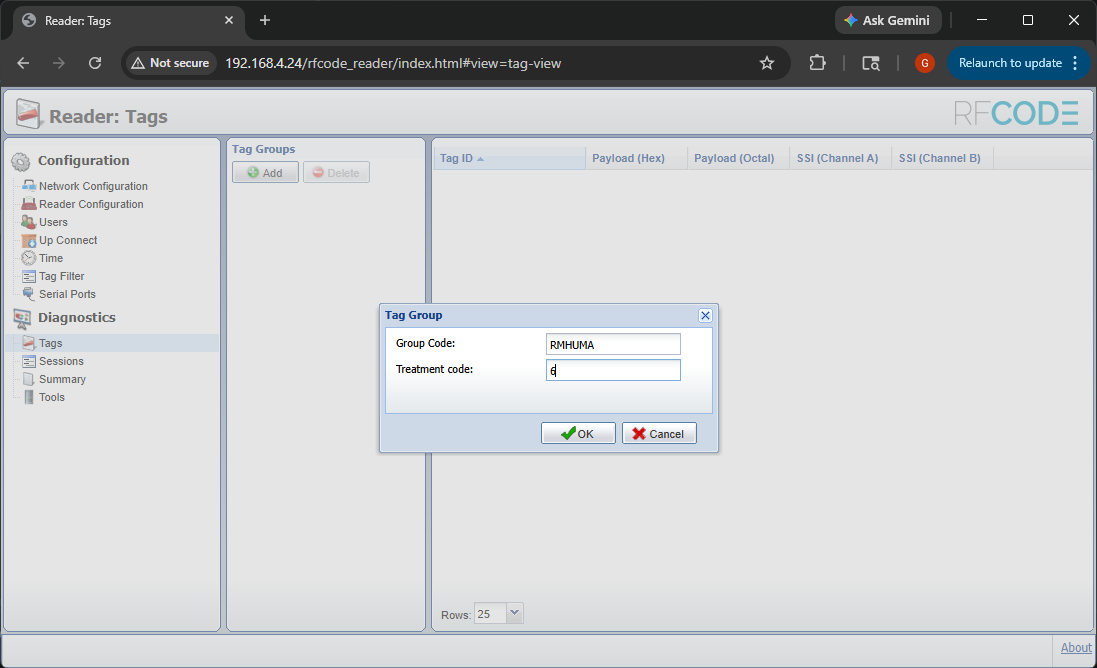Close the Tag Group dialog with X
The height and width of the screenshot is (668, 1097).
tap(705, 315)
